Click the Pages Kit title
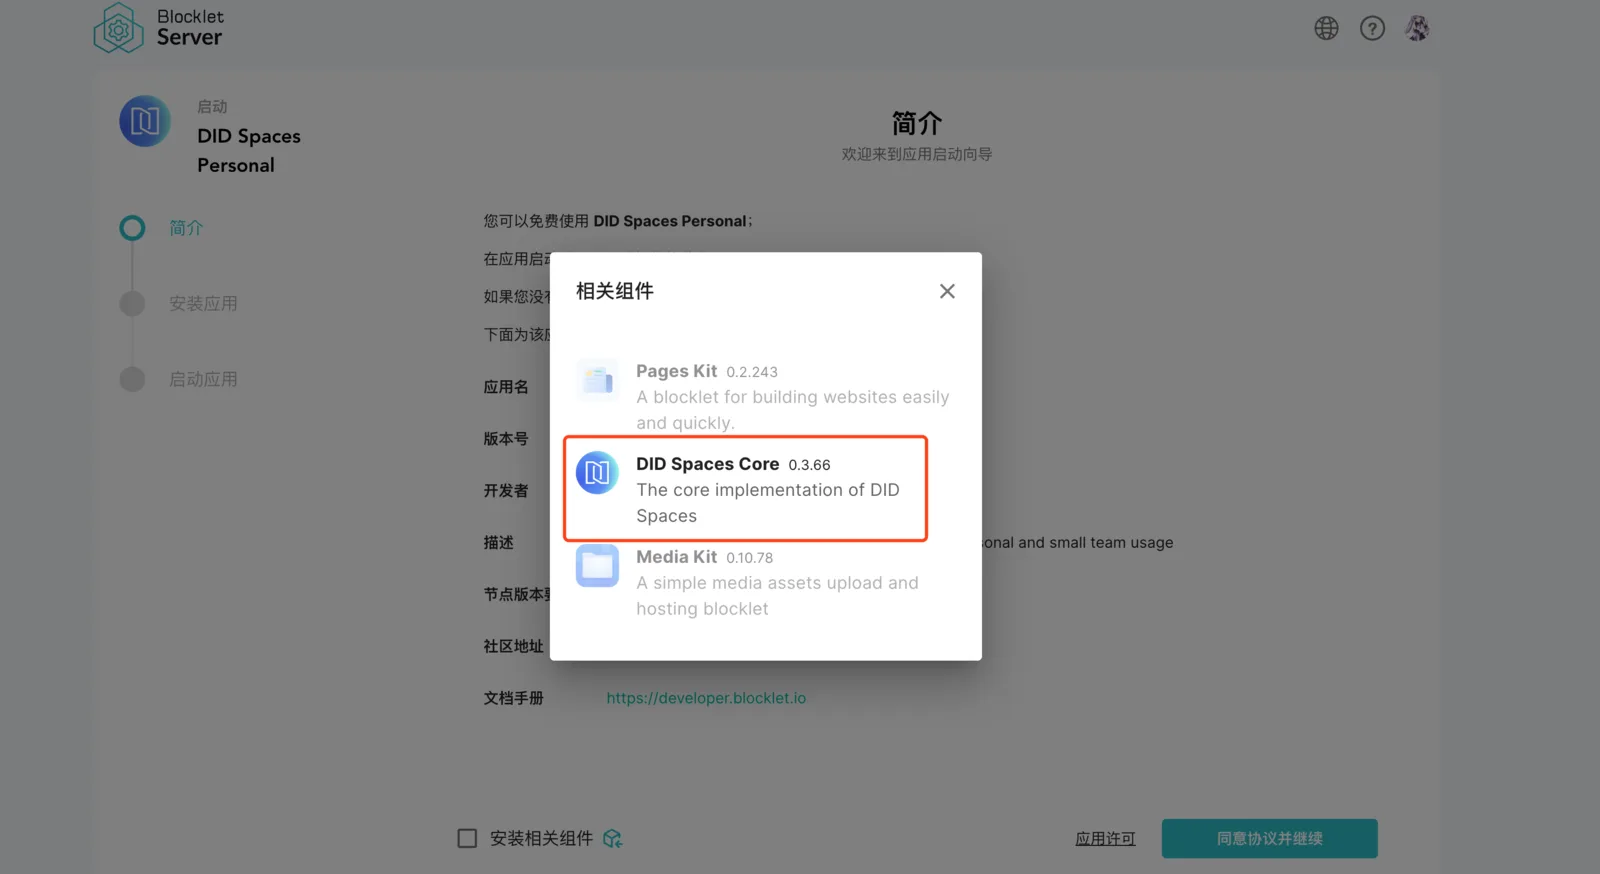1600x874 pixels. pyautogui.click(x=677, y=371)
